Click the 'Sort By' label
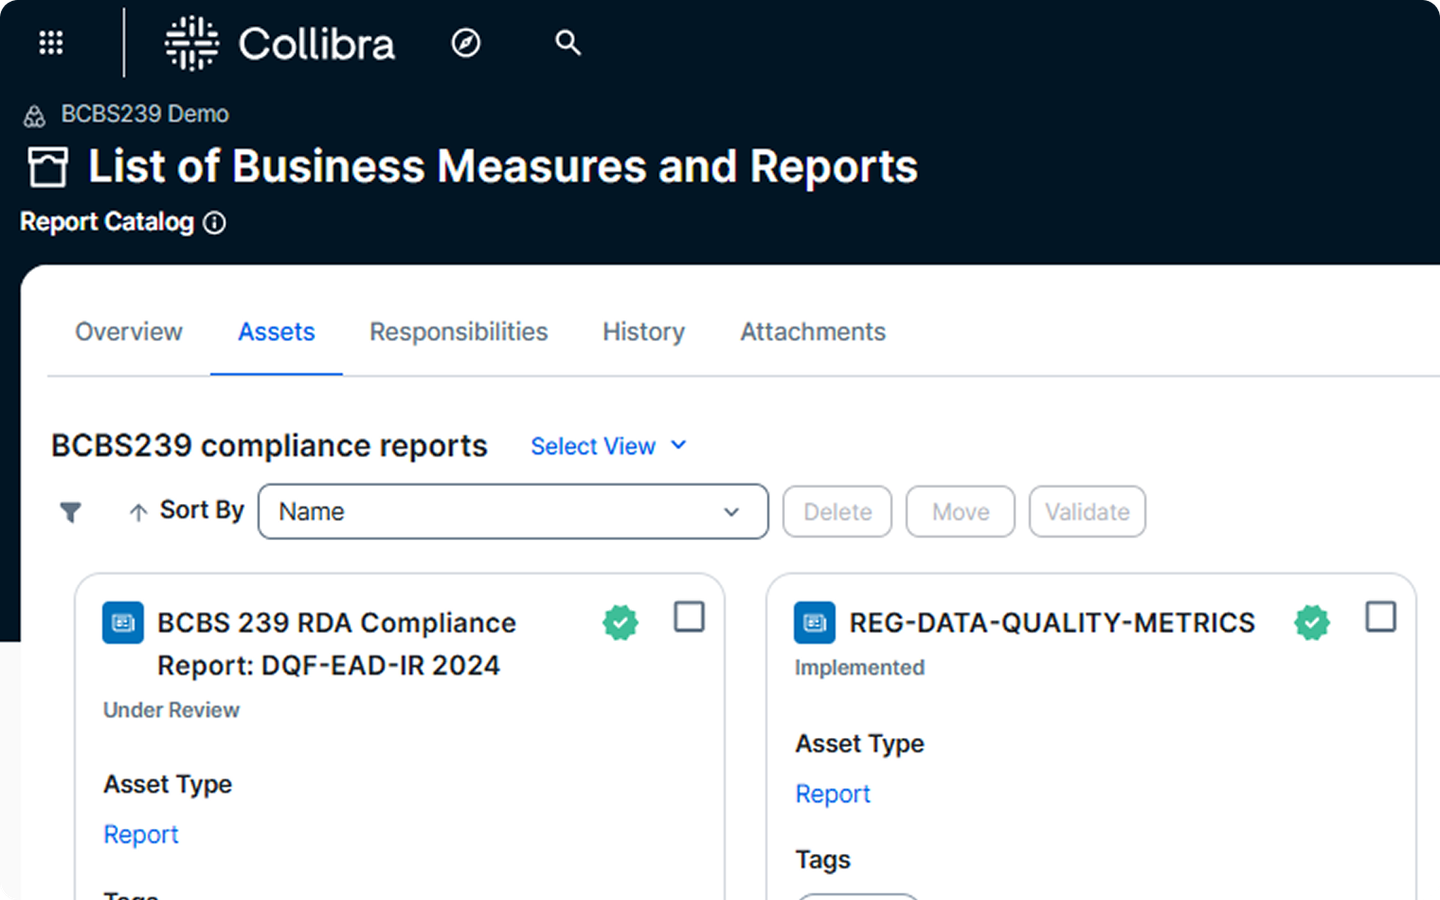1440x900 pixels. tap(202, 510)
